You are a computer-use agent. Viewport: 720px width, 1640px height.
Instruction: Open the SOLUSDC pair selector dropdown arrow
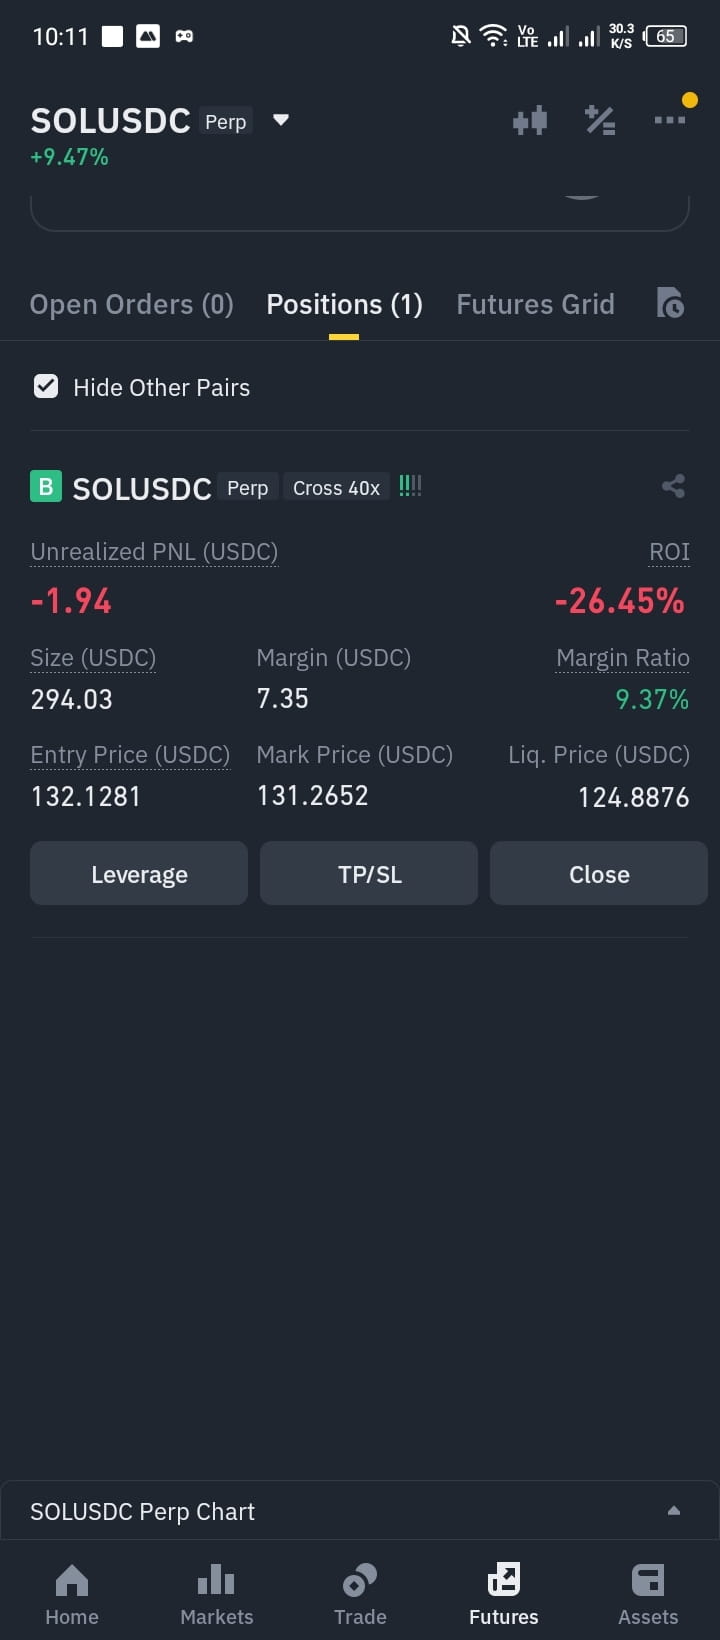[x=281, y=120]
